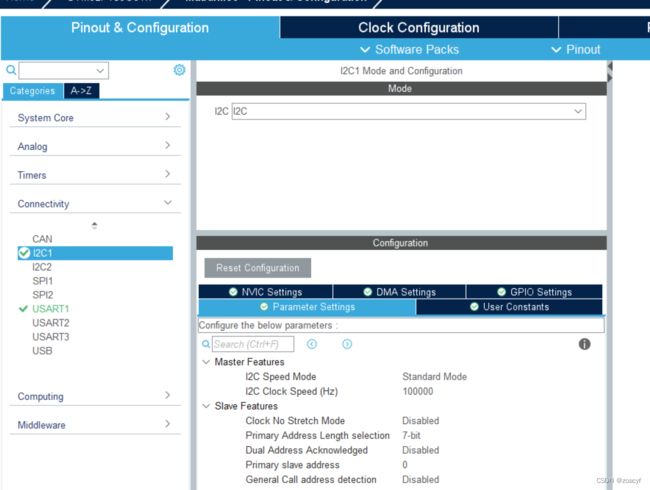The height and width of the screenshot is (490, 650).
Task: Open the GPIO Settings tab
Action: (534, 292)
